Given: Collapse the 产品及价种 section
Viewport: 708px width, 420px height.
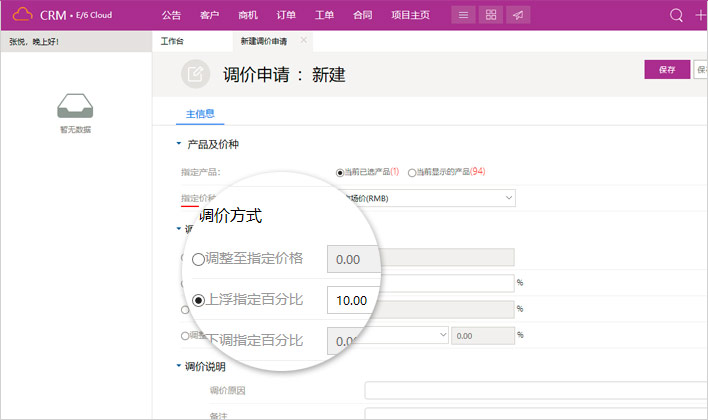Looking at the screenshot, I should tap(179, 145).
